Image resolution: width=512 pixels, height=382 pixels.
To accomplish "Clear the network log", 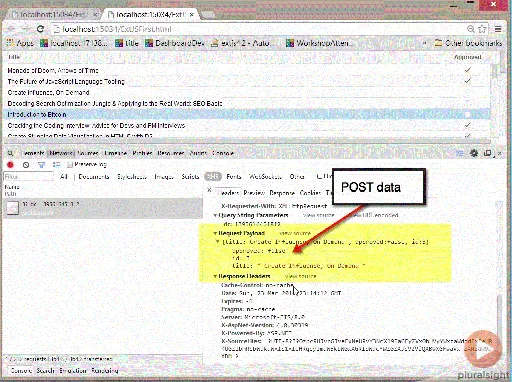I will (x=26, y=165).
